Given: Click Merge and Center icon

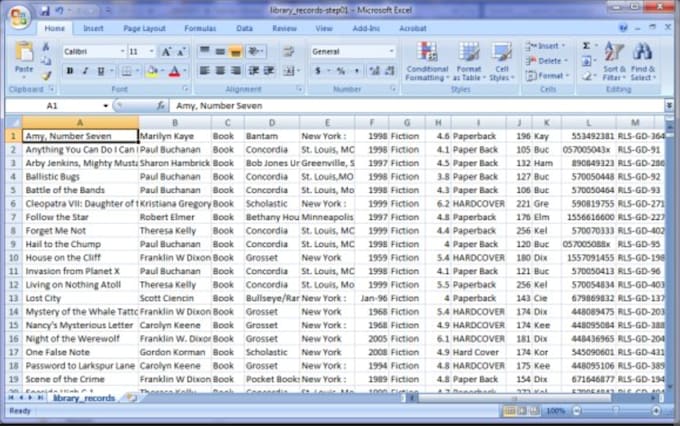Looking at the screenshot, I should click(288, 71).
